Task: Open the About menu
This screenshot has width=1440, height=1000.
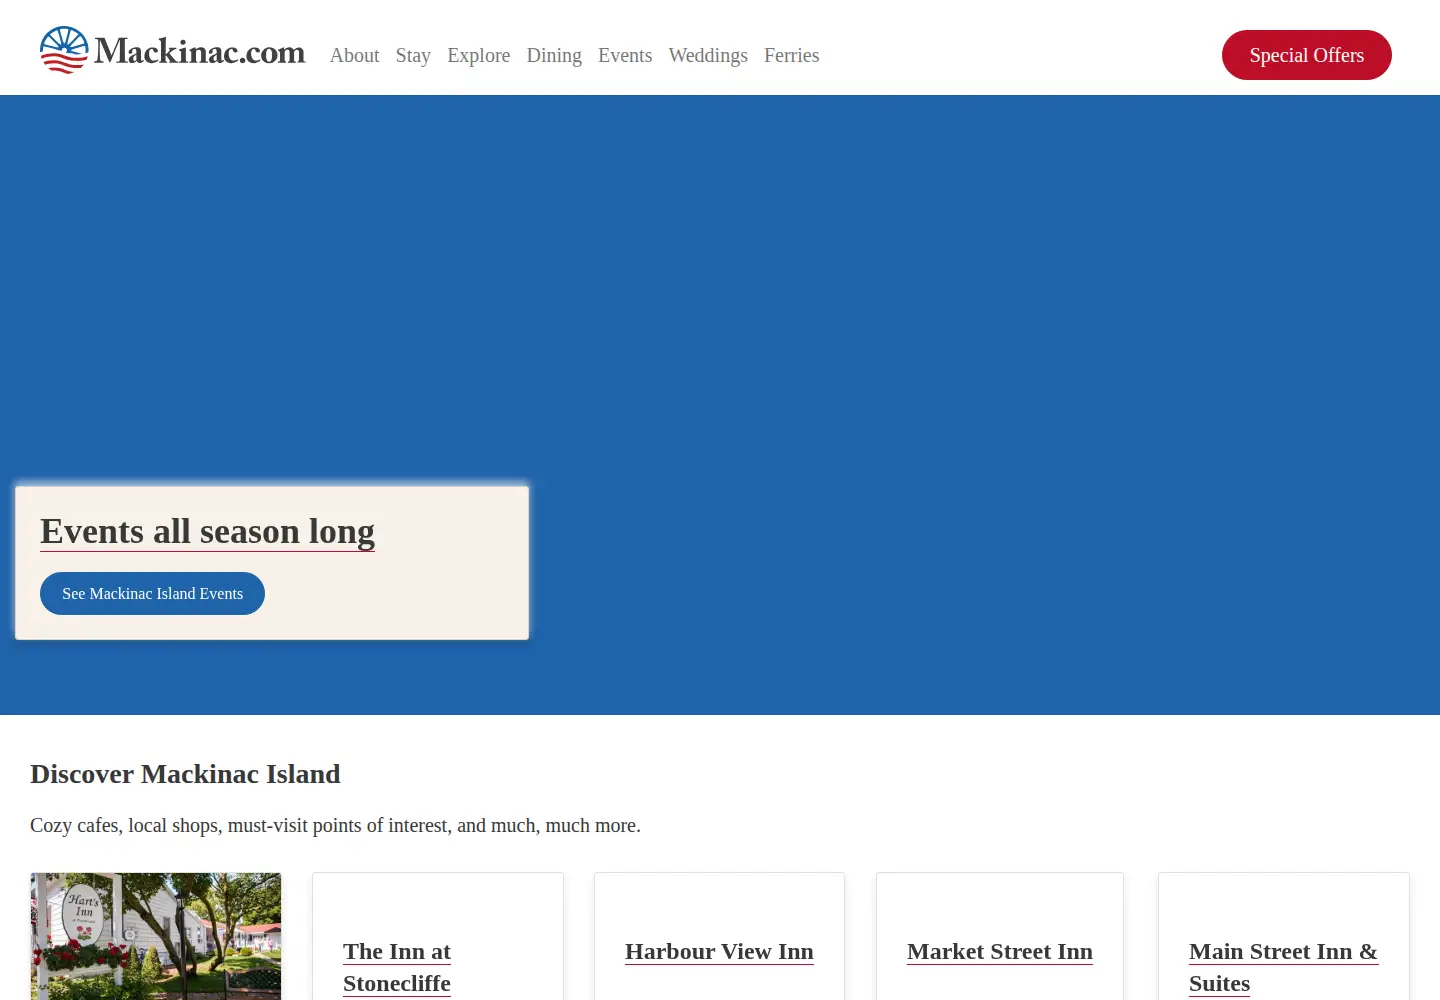Action: click(x=354, y=55)
